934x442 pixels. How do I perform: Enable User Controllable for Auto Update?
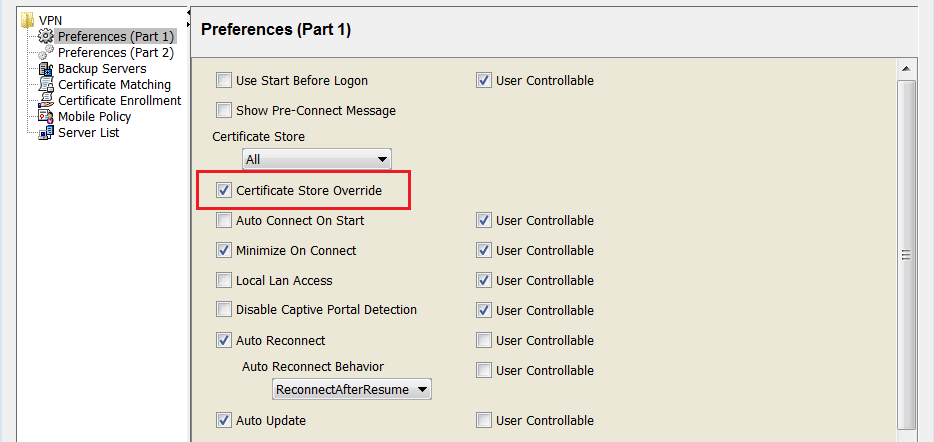click(484, 420)
